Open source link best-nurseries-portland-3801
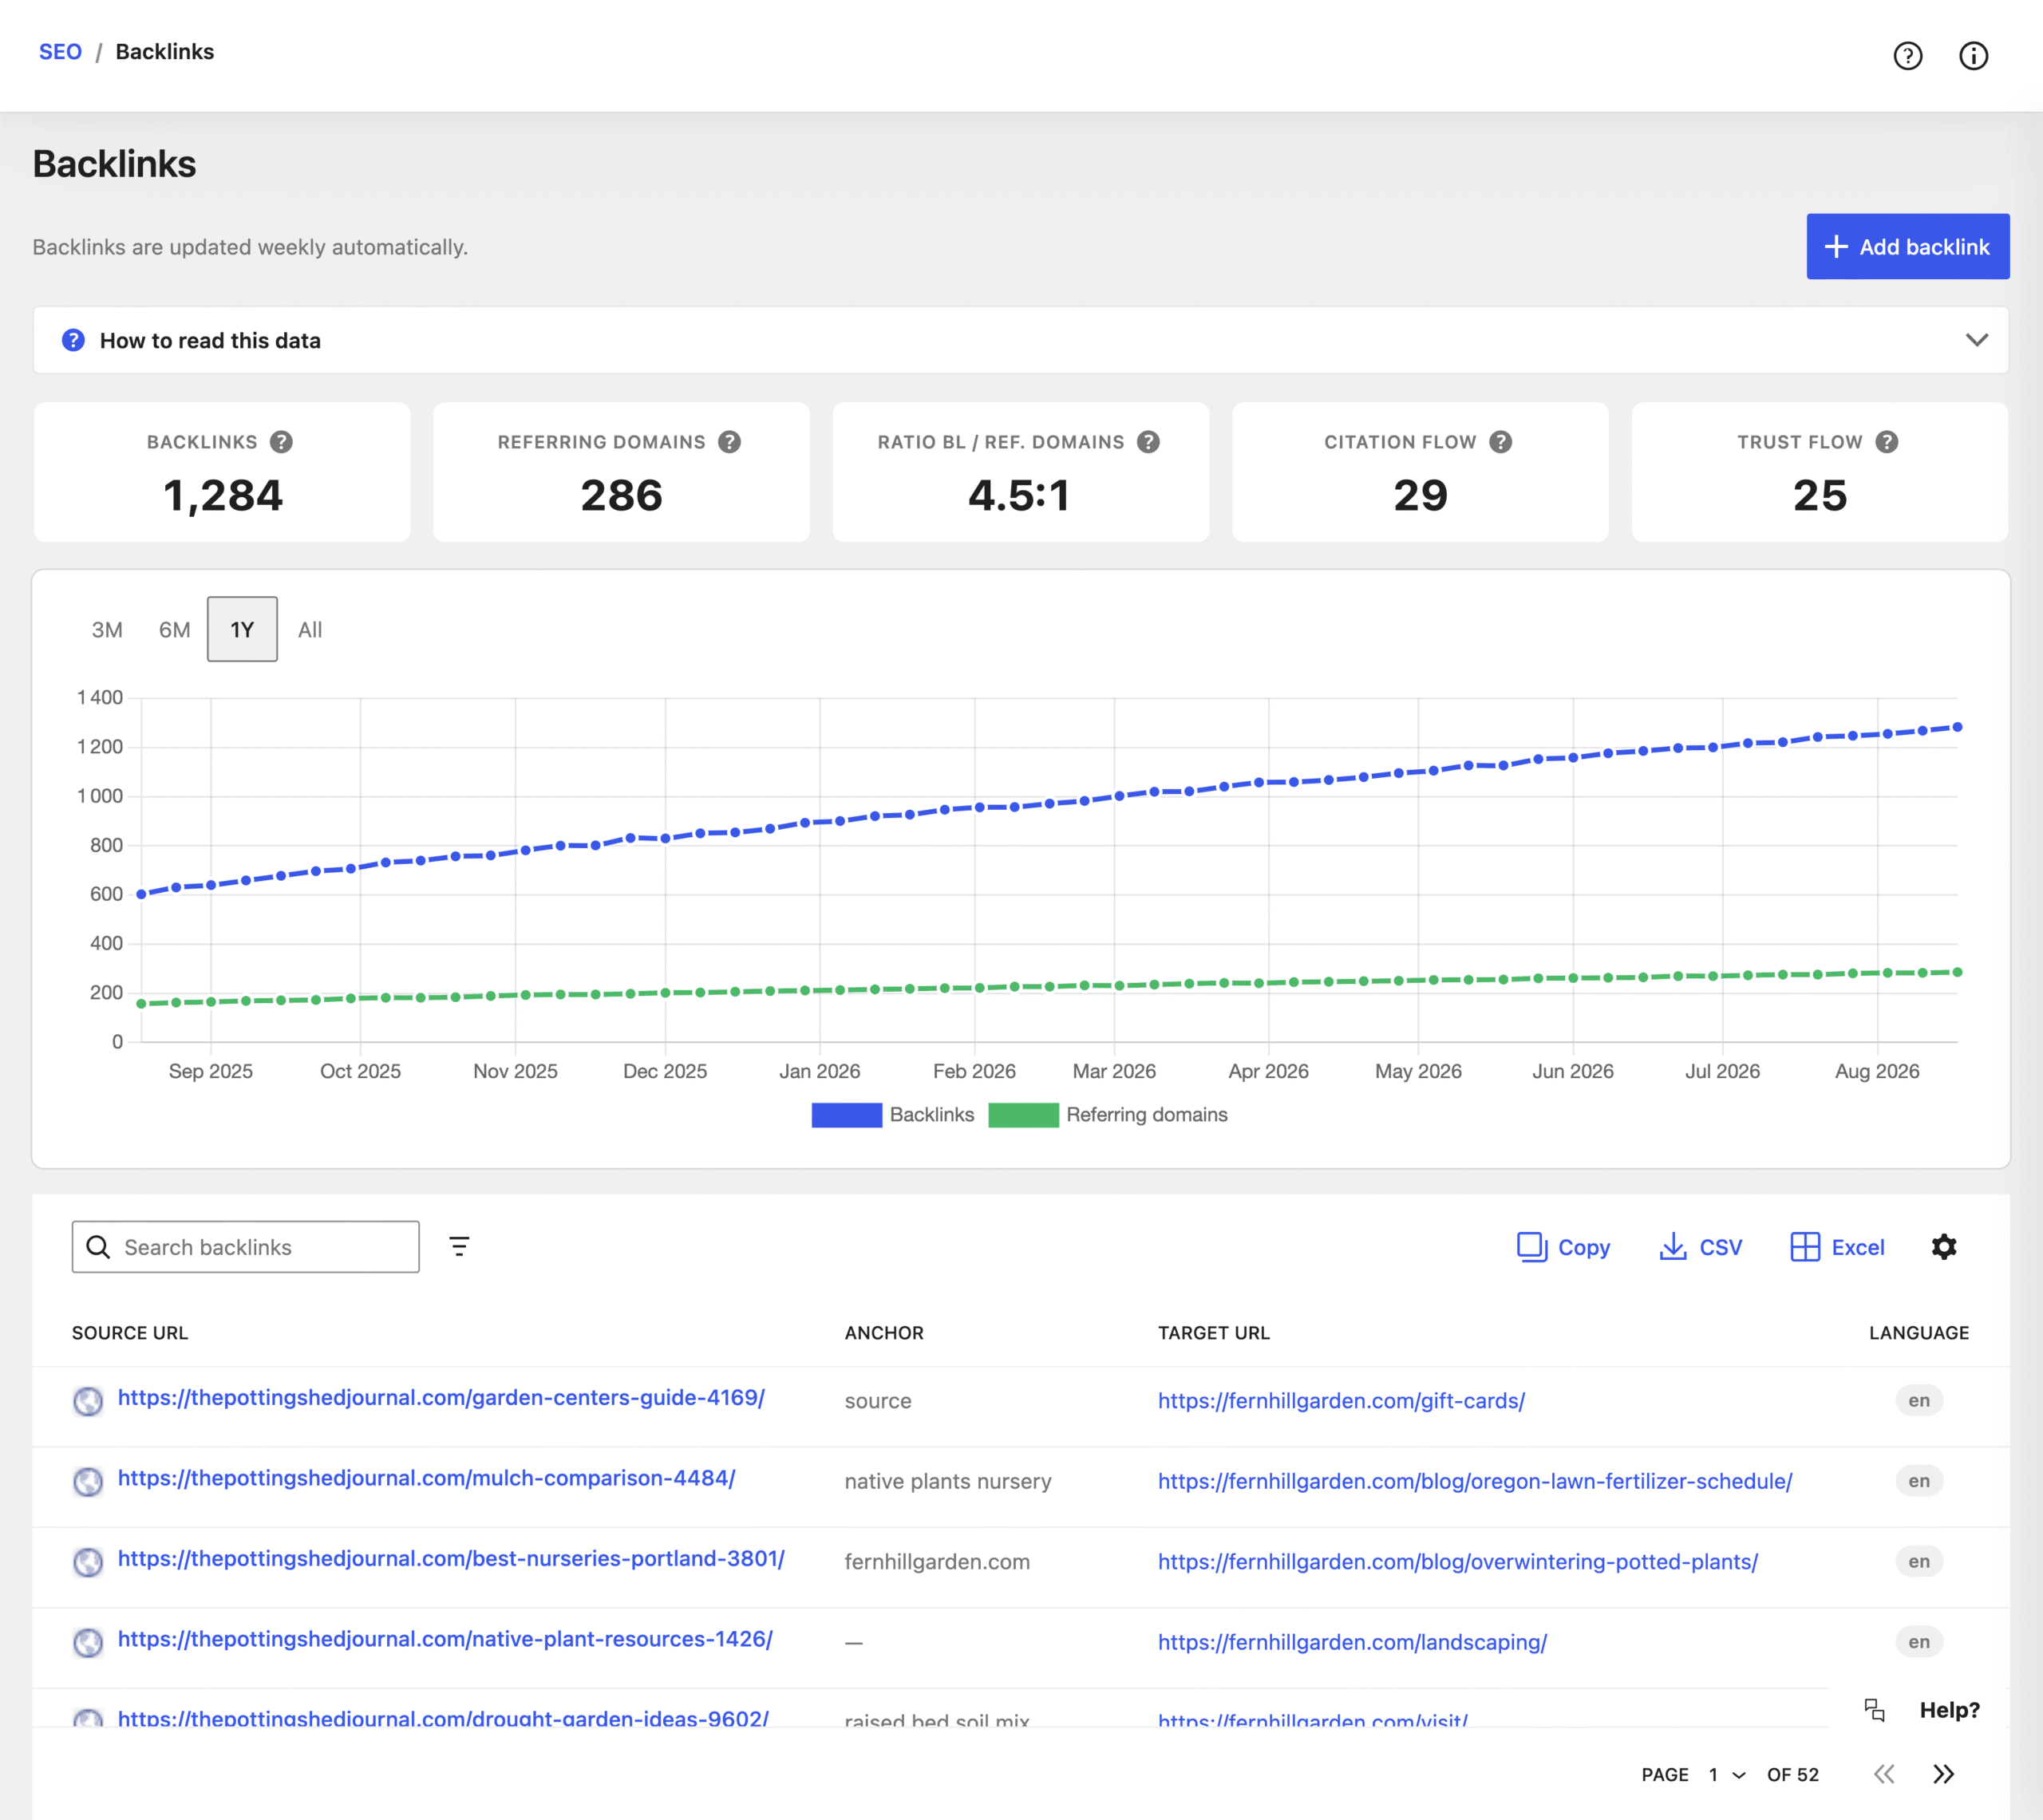Screen dimensions: 2043x1820 tap(451, 1559)
